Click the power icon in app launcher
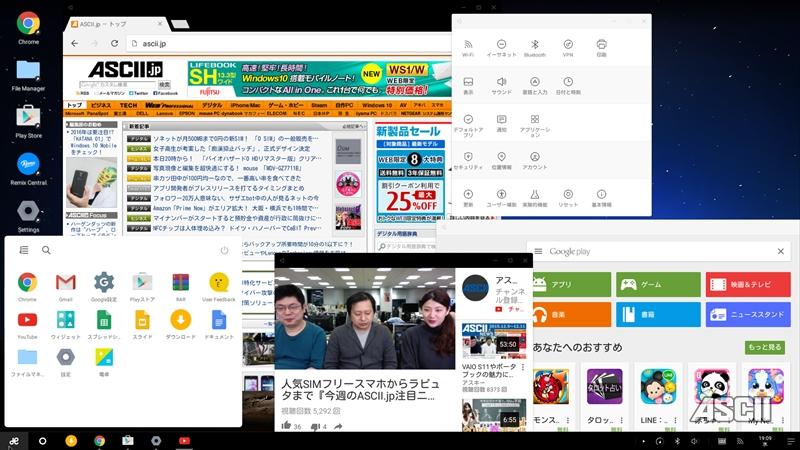 coord(224,250)
